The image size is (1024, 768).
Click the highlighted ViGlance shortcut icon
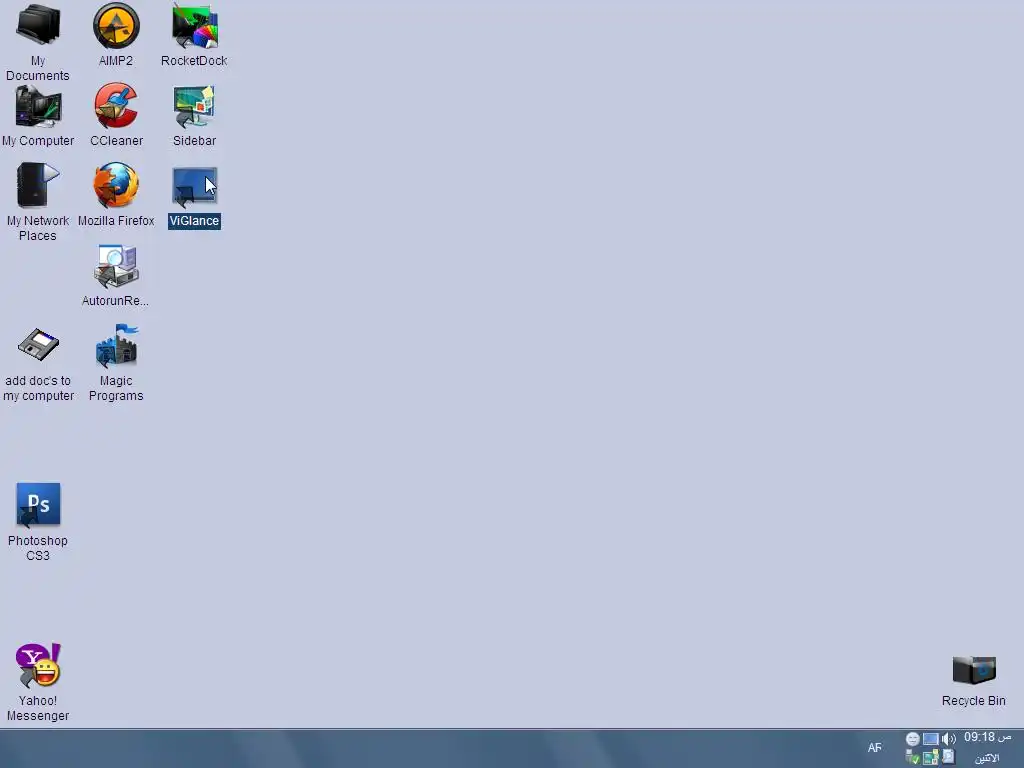[x=194, y=187]
